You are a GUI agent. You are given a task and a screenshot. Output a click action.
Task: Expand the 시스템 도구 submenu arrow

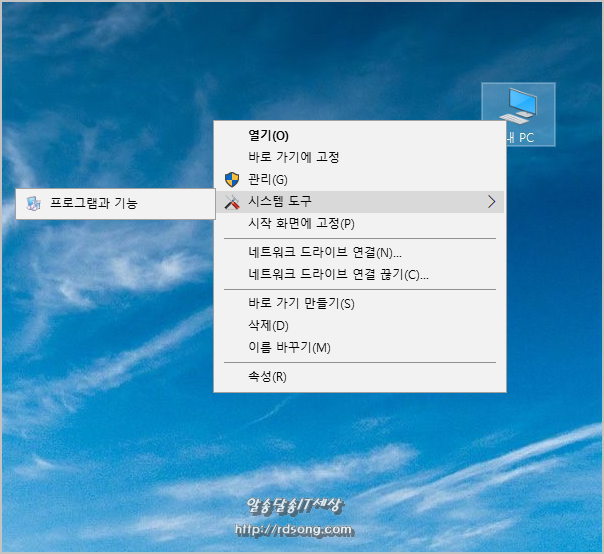click(x=491, y=202)
